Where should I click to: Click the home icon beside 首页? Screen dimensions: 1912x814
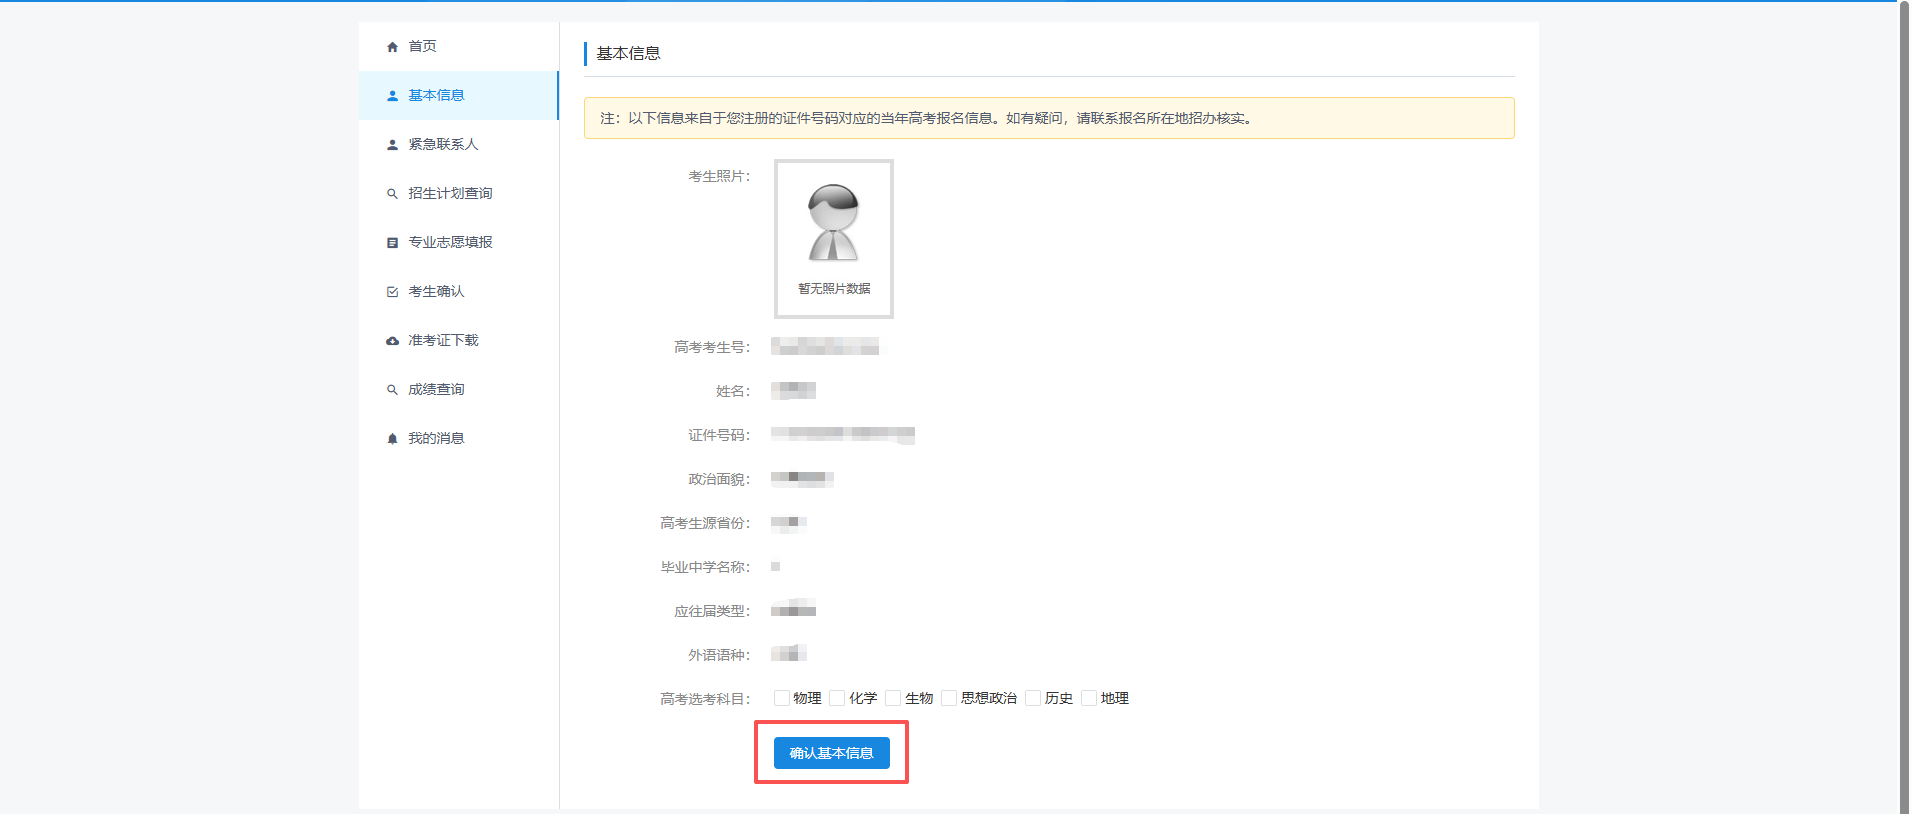(392, 47)
